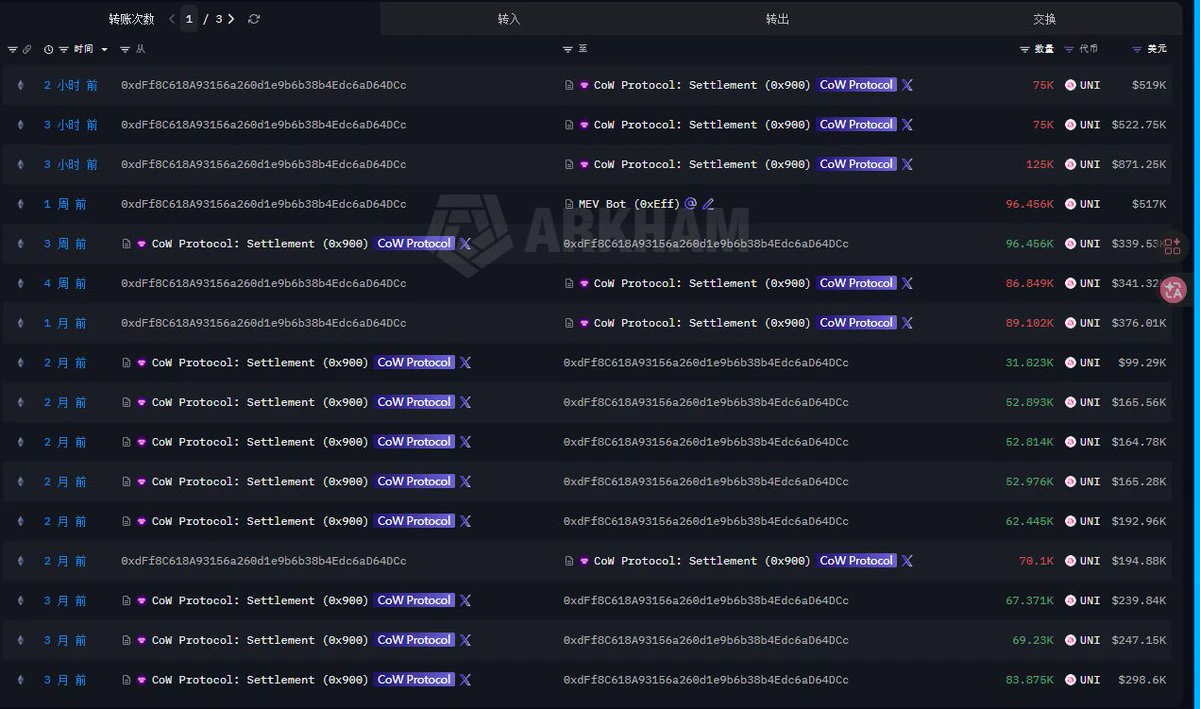The height and width of the screenshot is (709, 1200).
Task: Click the '2 小时 前' timestamp link
Action: tap(71, 85)
